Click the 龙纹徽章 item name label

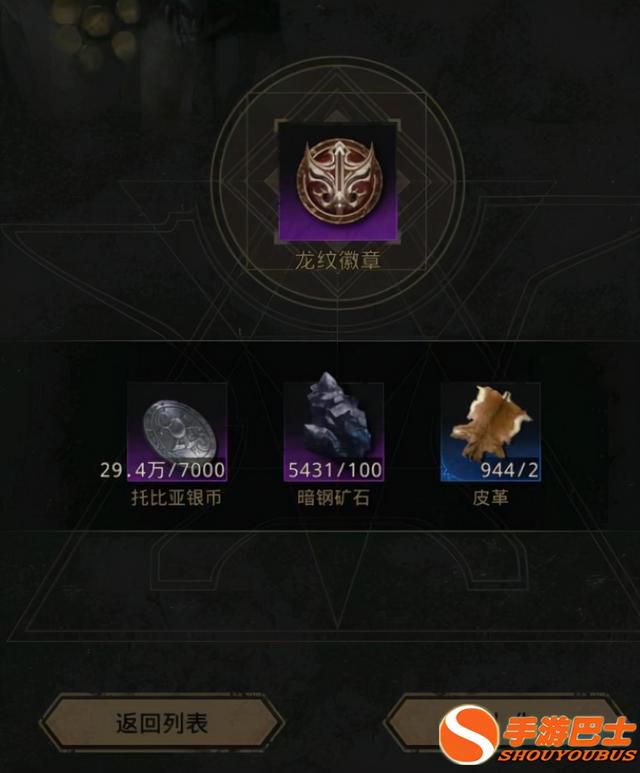[x=338, y=261]
